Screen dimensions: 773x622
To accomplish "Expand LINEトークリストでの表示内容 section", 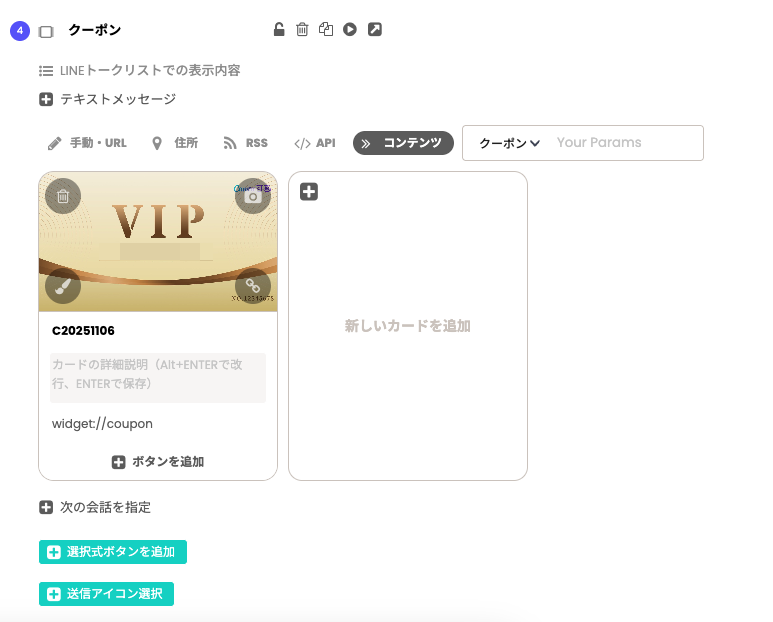I will click(x=140, y=71).
